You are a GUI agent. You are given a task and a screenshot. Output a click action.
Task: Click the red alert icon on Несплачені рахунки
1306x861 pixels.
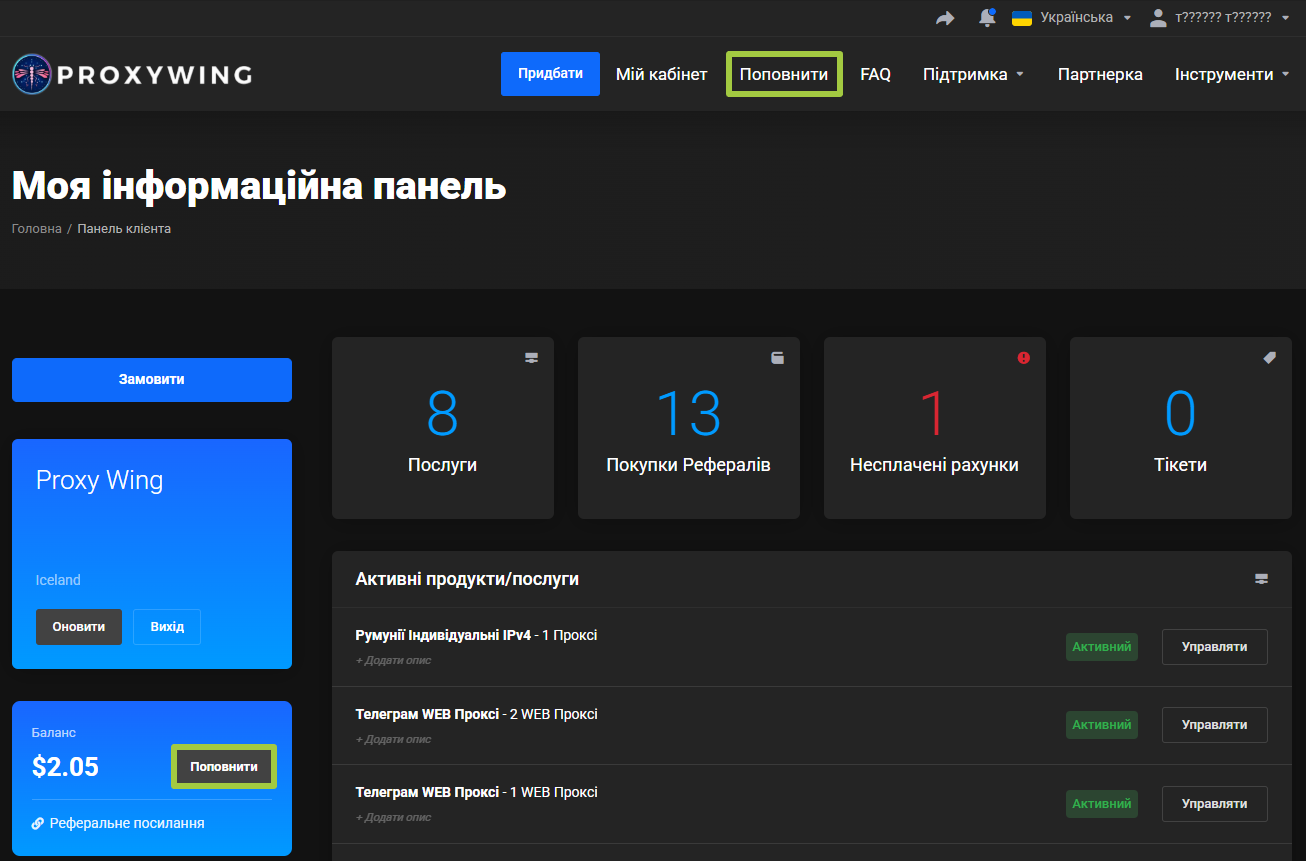pos(1023,358)
